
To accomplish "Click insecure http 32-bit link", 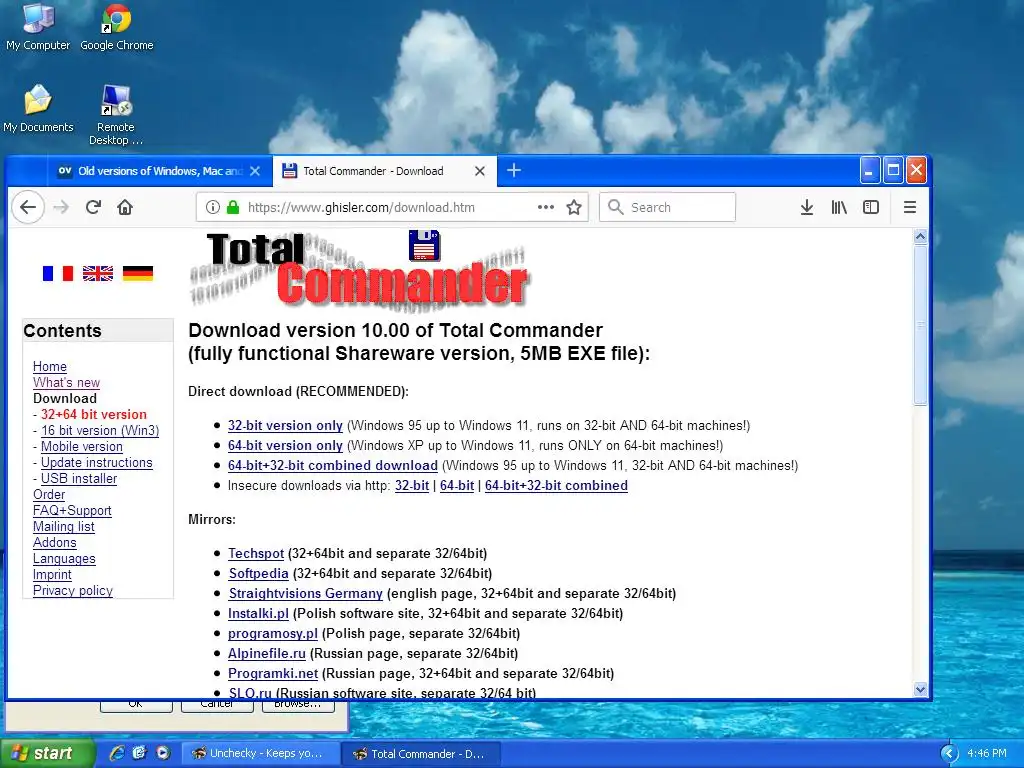I will click(412, 486).
